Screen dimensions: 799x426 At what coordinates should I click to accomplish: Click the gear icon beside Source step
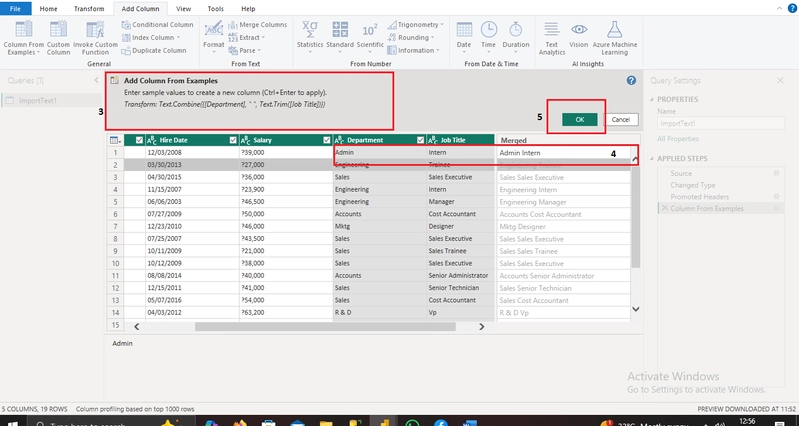[x=777, y=173]
